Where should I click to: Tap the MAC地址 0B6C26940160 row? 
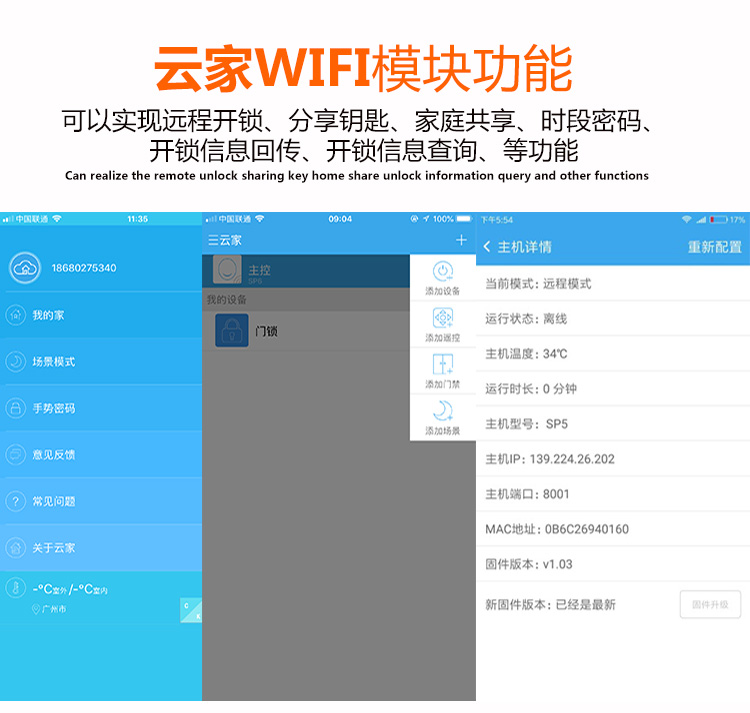(613, 529)
